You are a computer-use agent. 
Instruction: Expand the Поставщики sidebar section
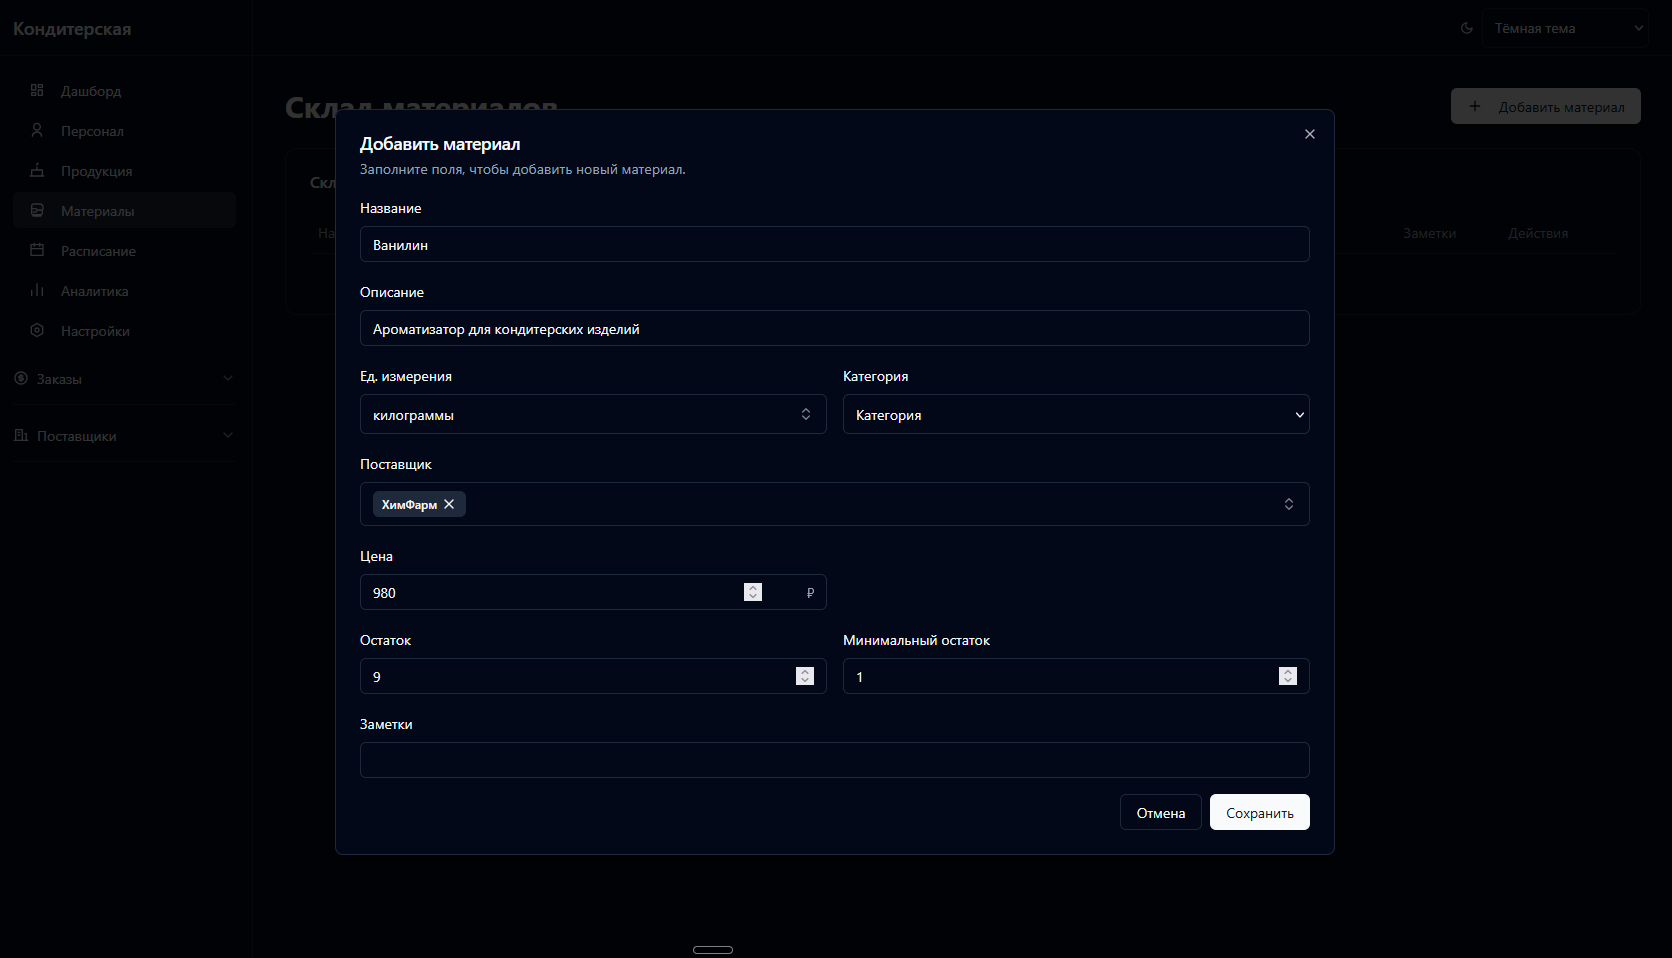coord(227,435)
